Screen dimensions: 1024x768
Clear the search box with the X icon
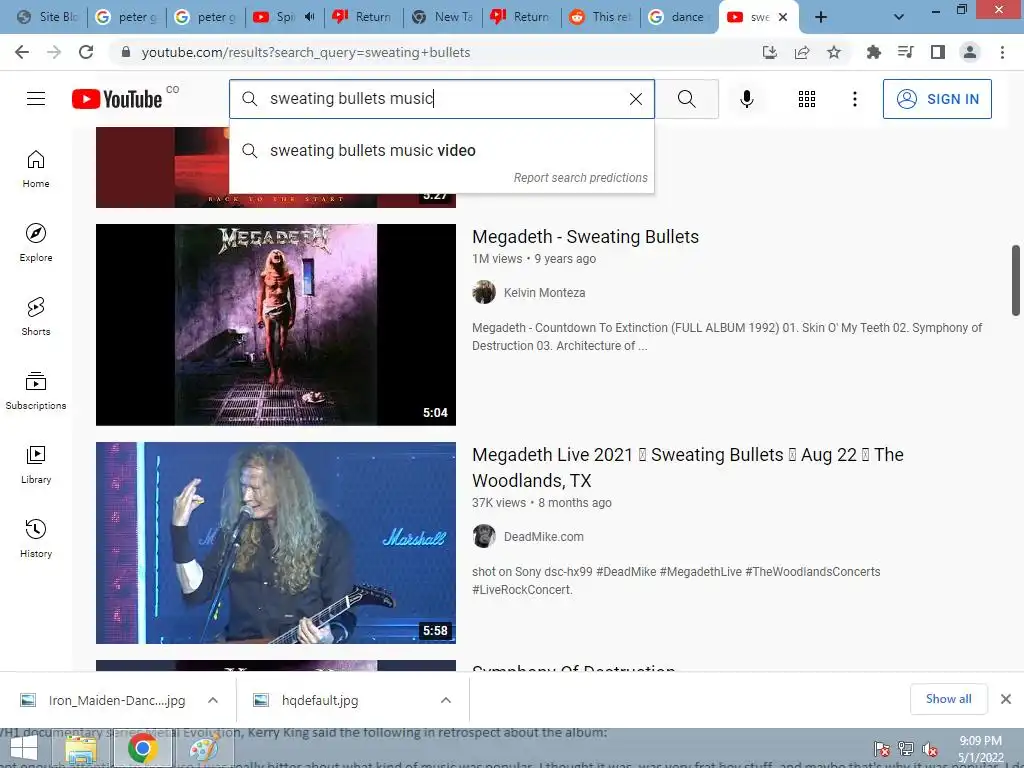pyautogui.click(x=635, y=99)
